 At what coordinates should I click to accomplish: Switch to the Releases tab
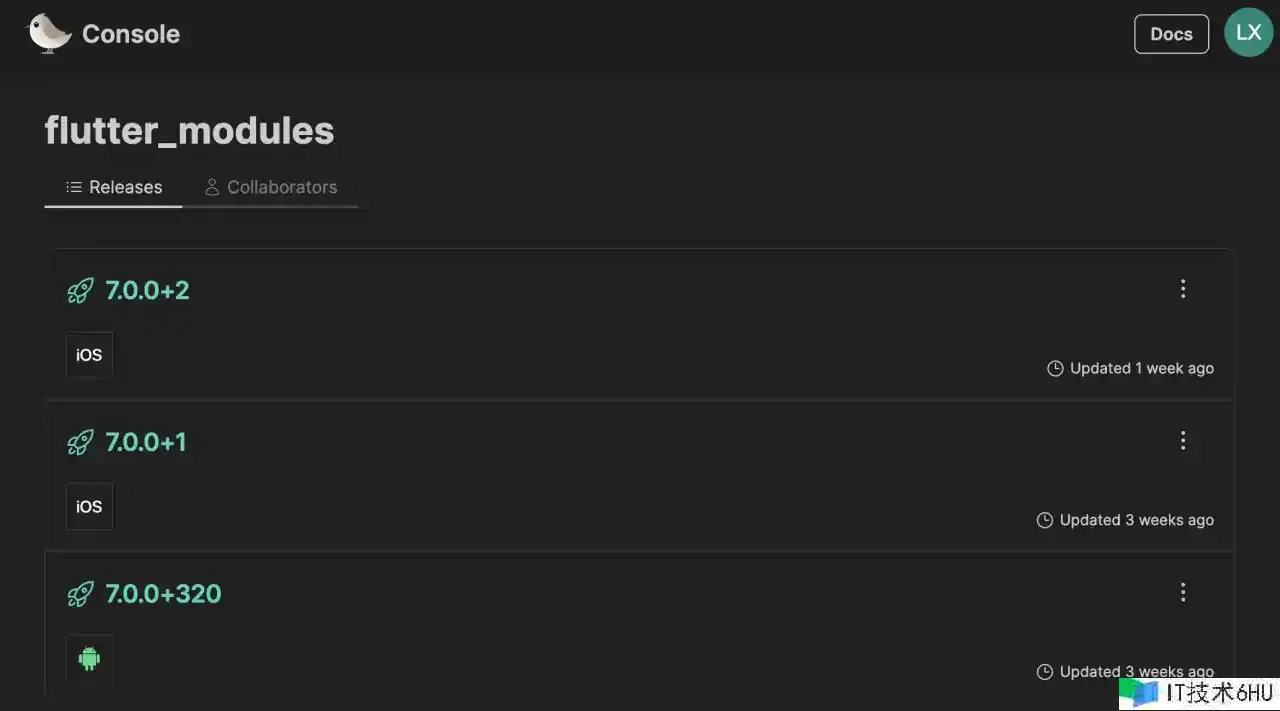[114, 187]
